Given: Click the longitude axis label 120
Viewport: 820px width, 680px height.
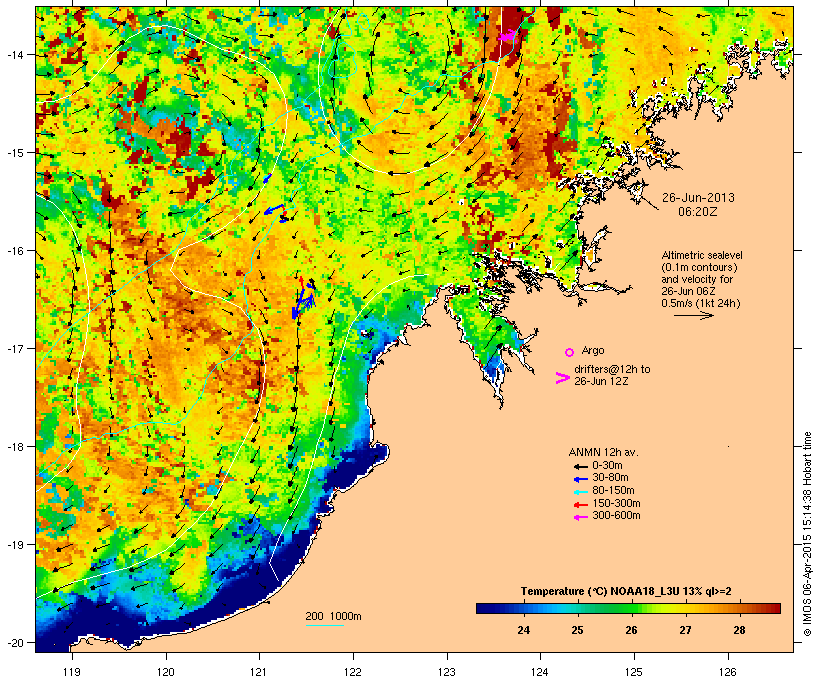Looking at the screenshot, I should tap(166, 672).
